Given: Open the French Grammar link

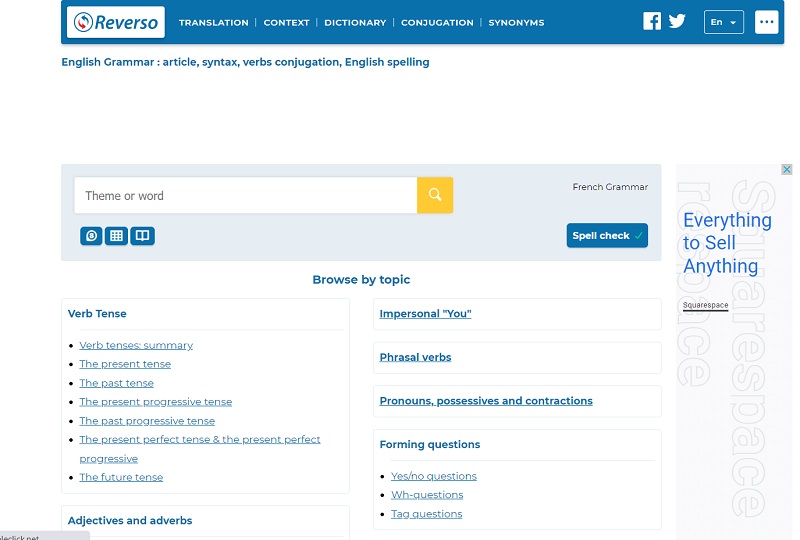Looking at the screenshot, I should 610,187.
